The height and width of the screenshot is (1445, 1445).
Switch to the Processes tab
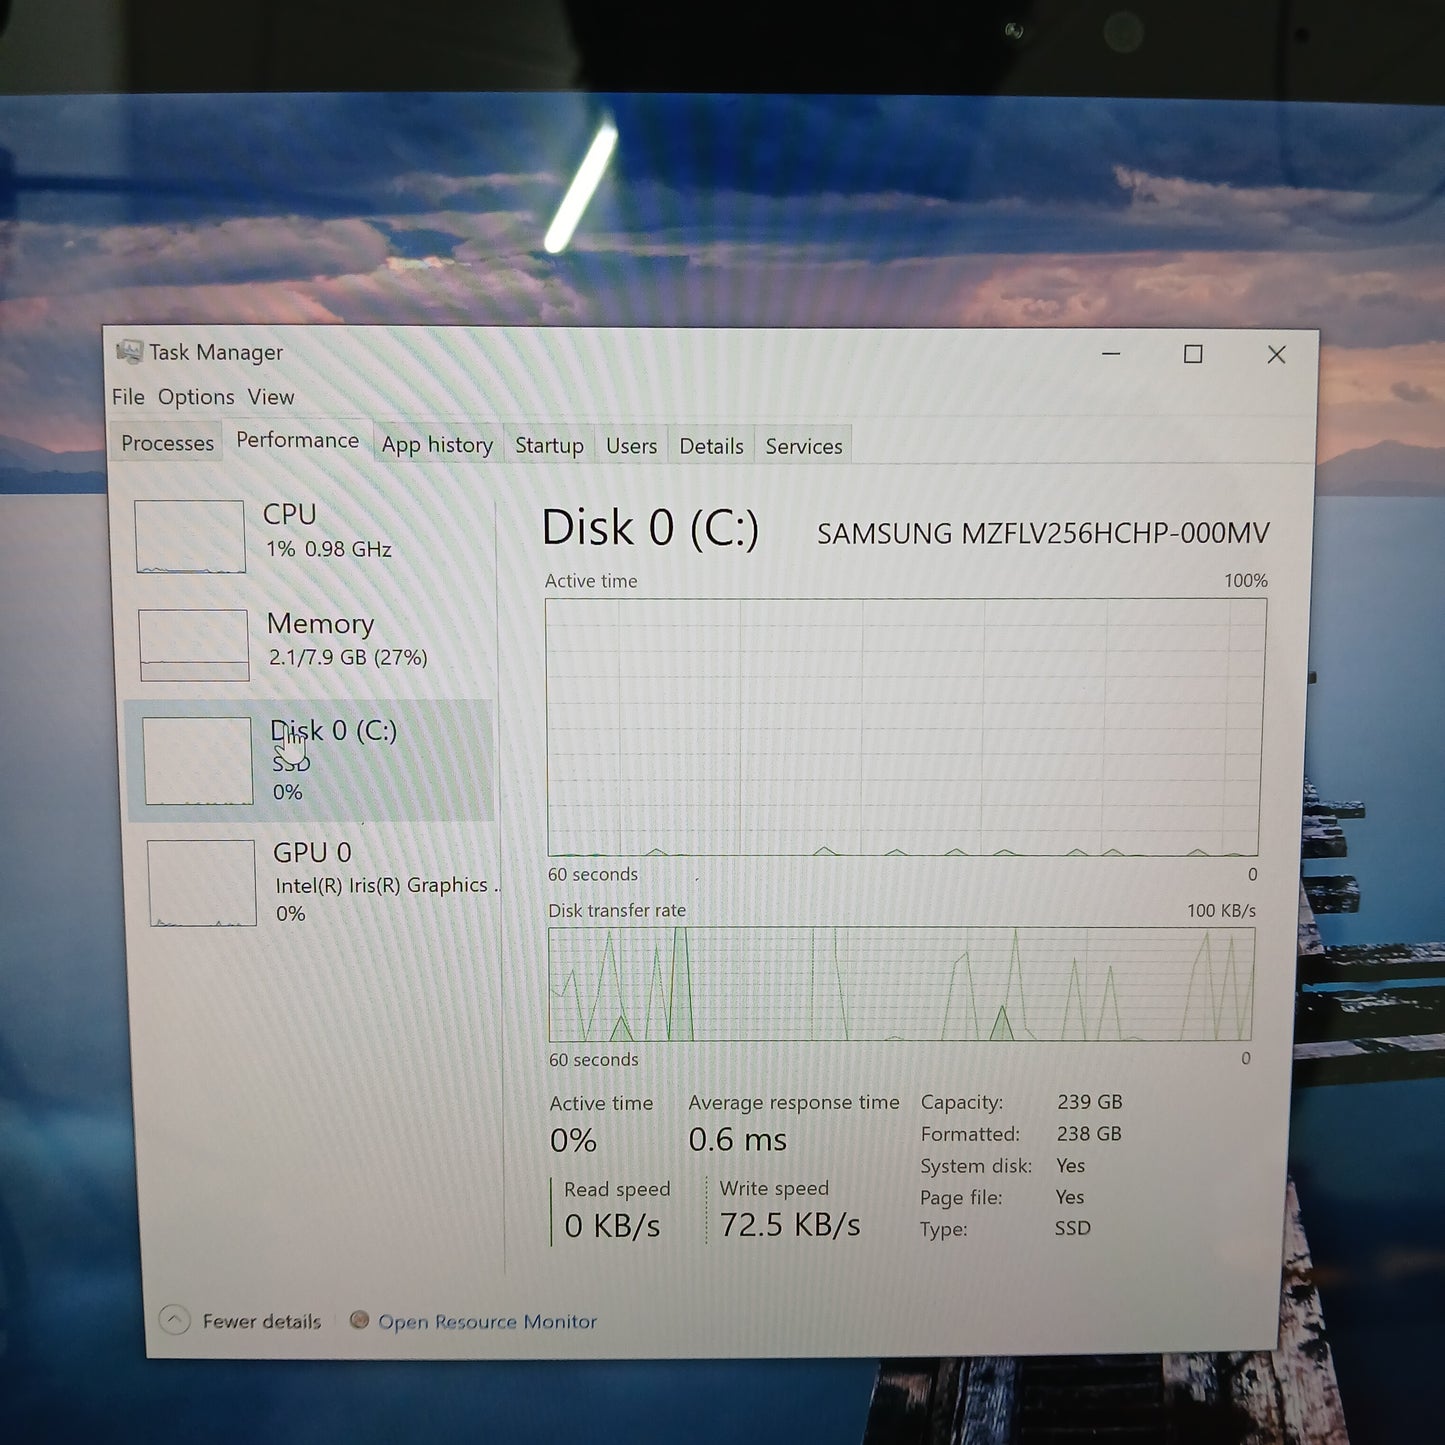click(167, 443)
